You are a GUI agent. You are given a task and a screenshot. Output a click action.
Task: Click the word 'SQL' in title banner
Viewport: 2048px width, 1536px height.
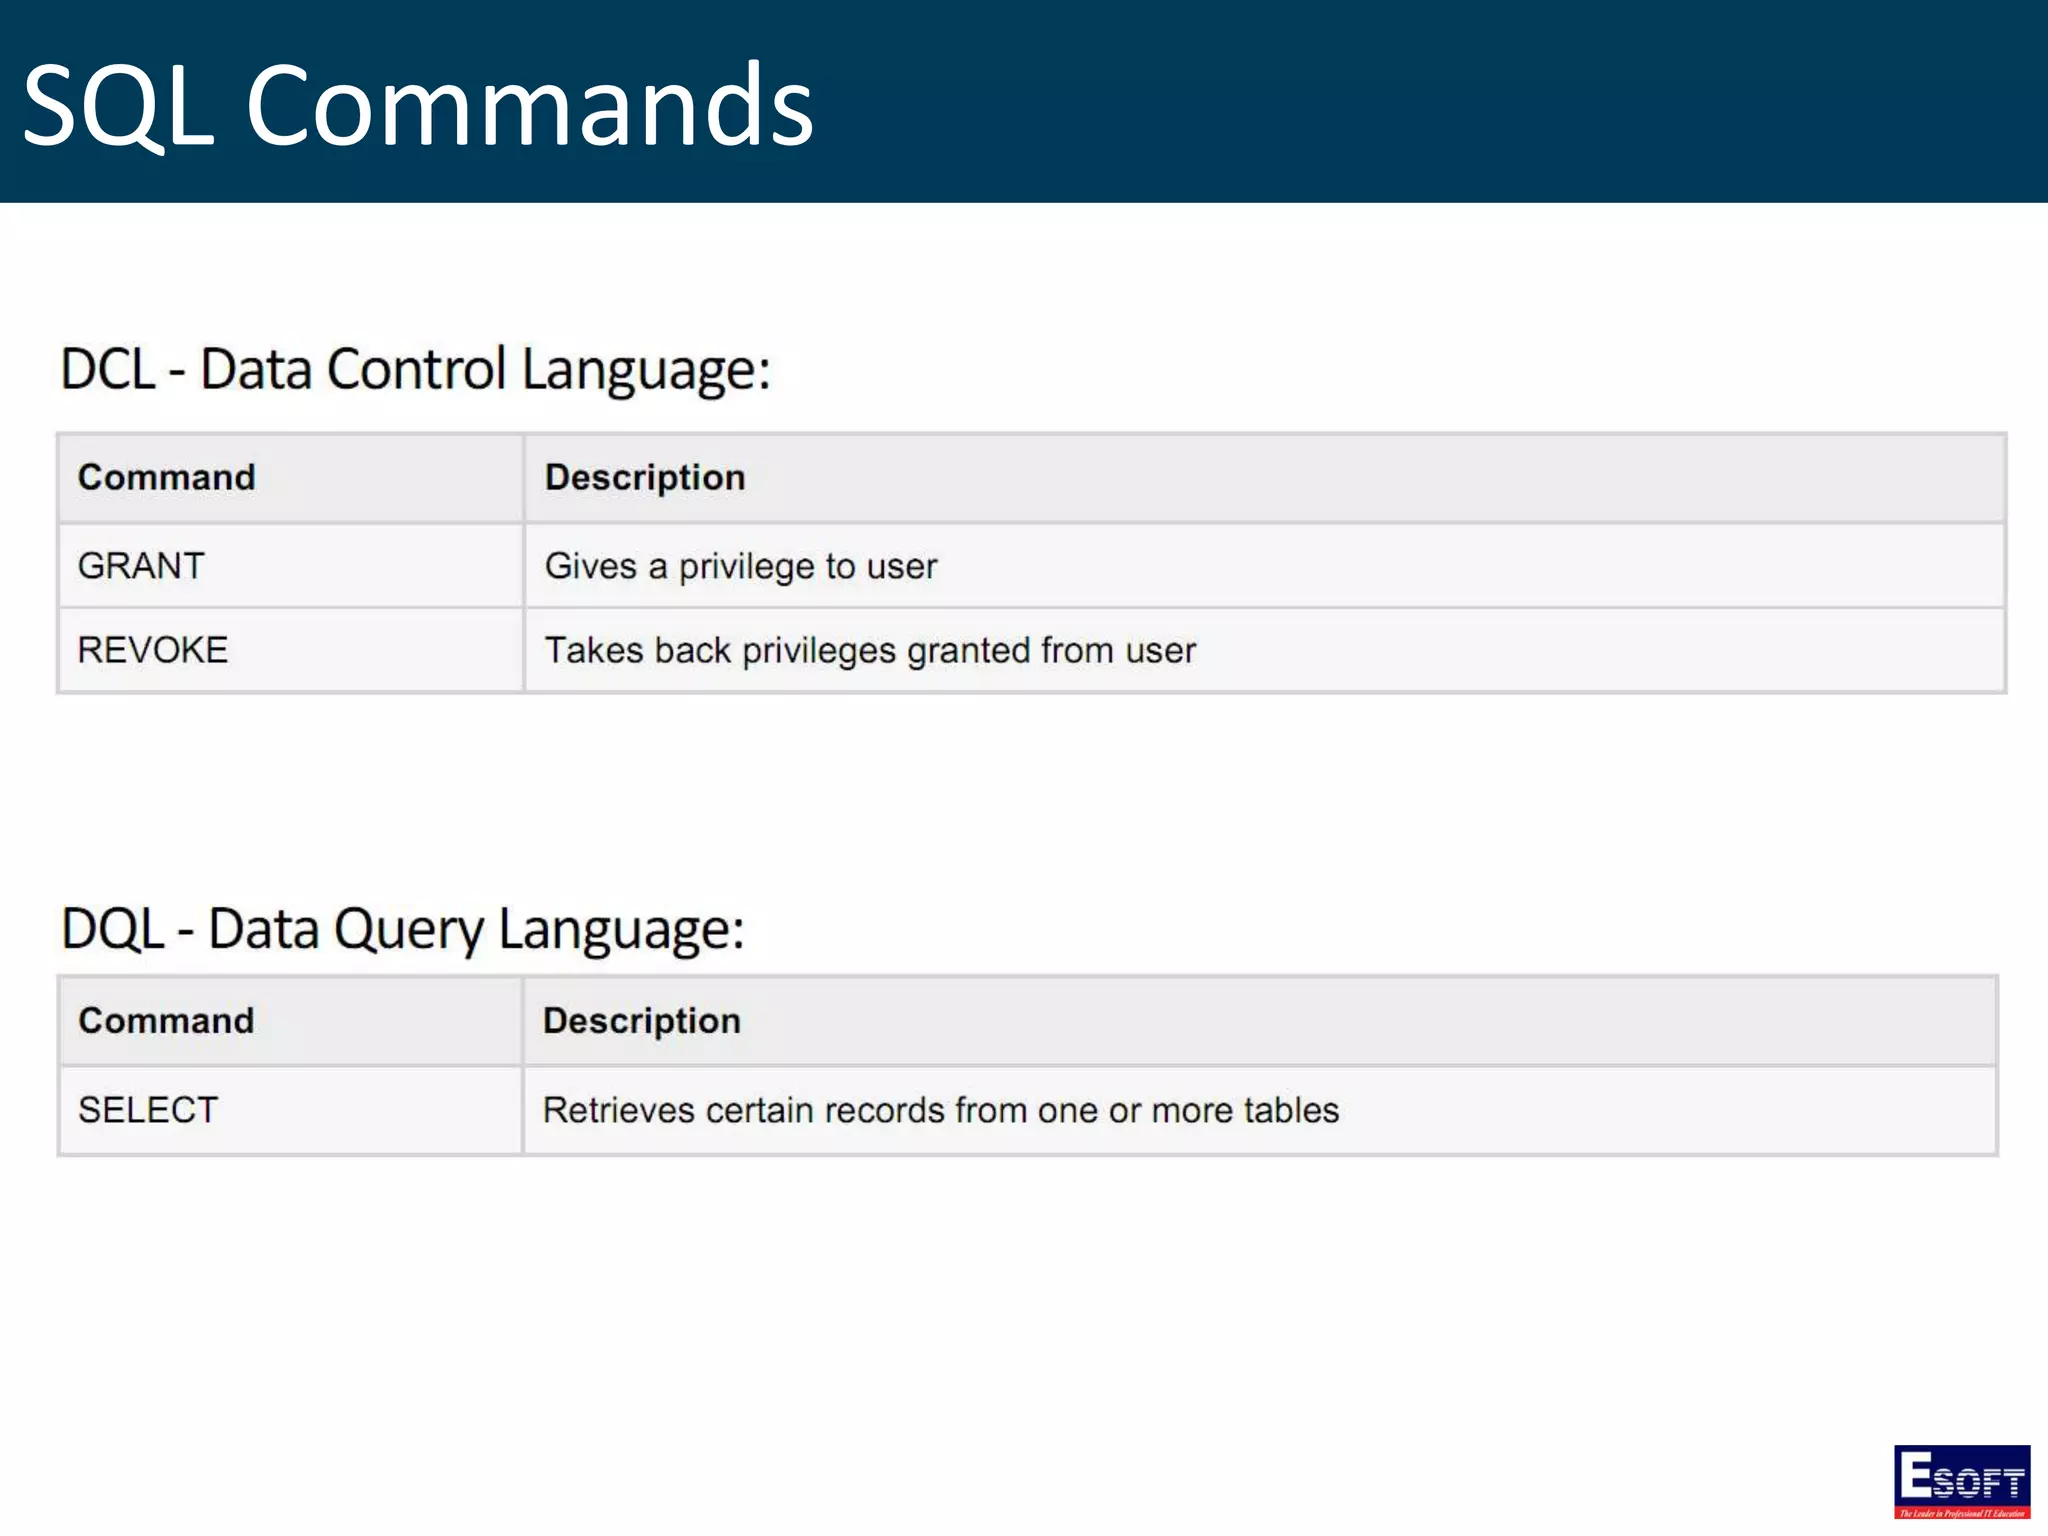(118, 105)
